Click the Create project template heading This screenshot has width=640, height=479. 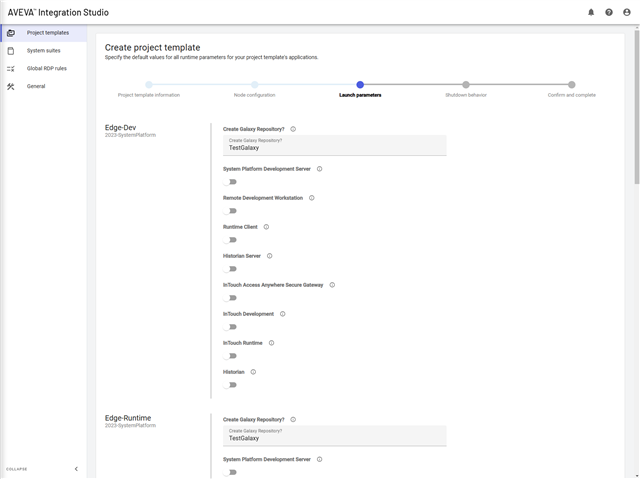[x=152, y=47]
